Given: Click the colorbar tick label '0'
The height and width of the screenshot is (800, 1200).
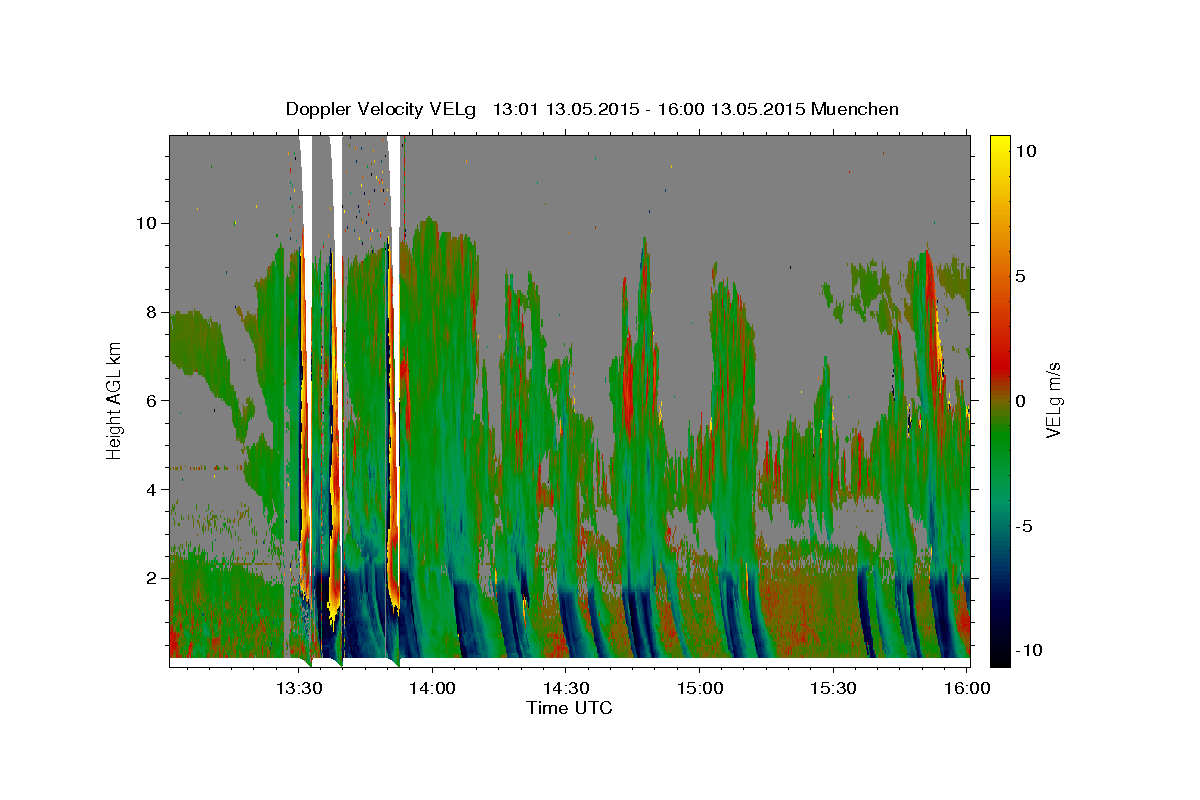Looking at the screenshot, I should [1021, 400].
